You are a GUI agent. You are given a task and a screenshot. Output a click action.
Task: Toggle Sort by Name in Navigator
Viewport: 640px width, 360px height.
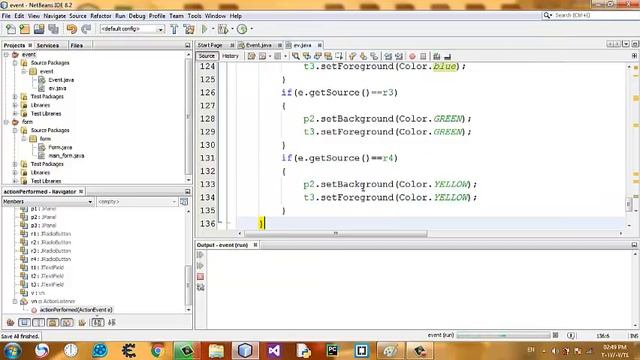(x=98, y=322)
